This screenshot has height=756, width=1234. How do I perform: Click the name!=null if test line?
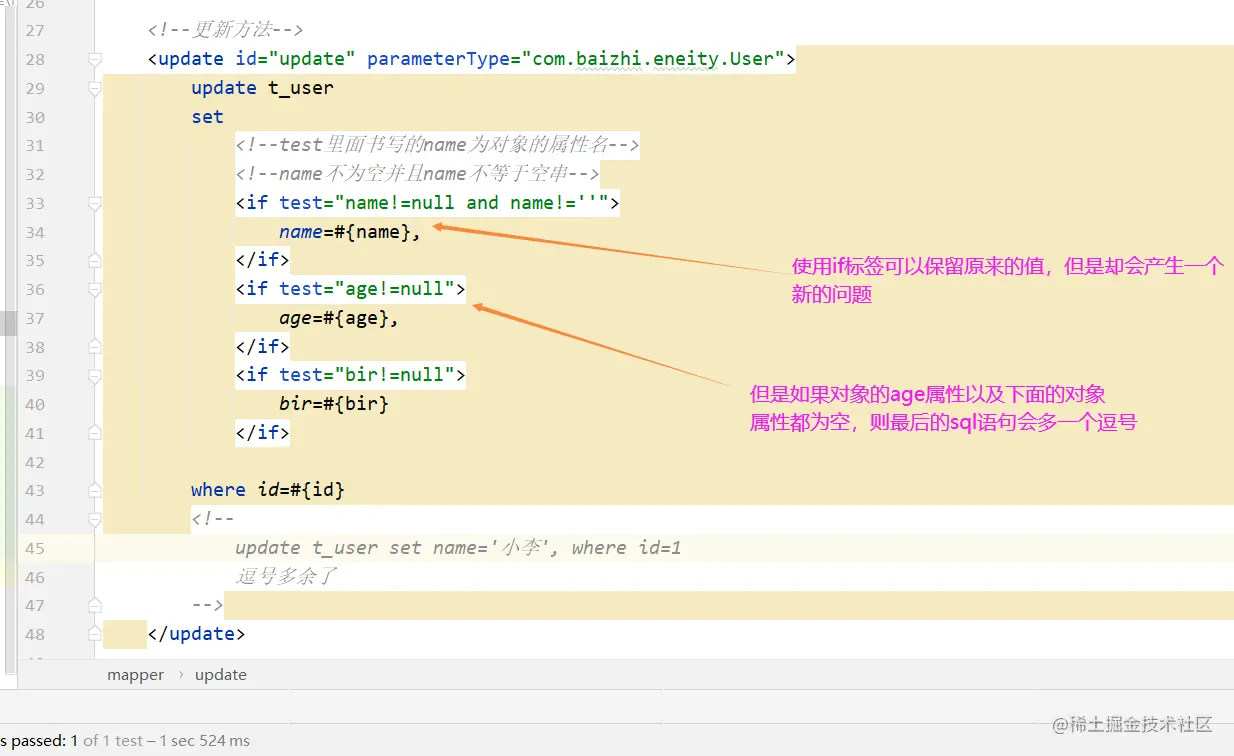pyautogui.click(x=428, y=203)
